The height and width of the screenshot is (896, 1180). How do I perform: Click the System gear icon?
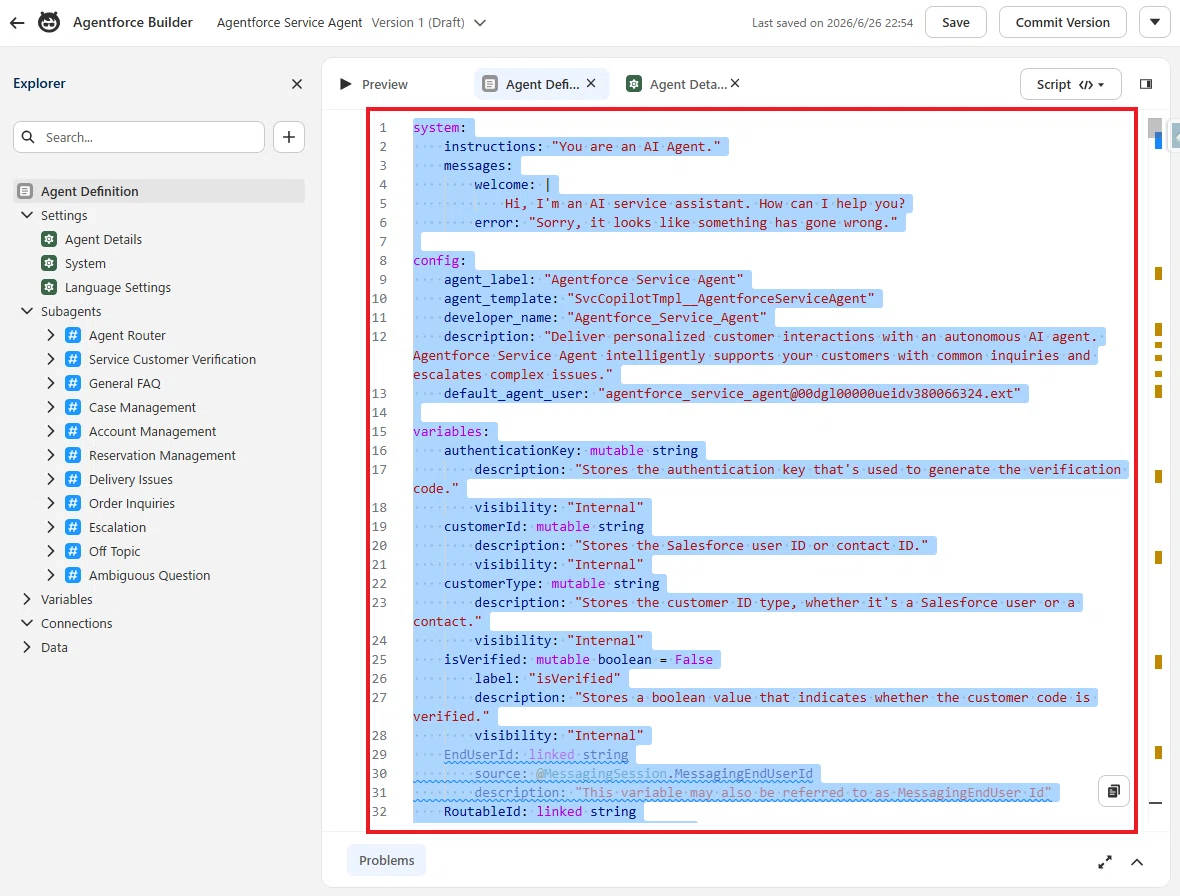tap(49, 263)
